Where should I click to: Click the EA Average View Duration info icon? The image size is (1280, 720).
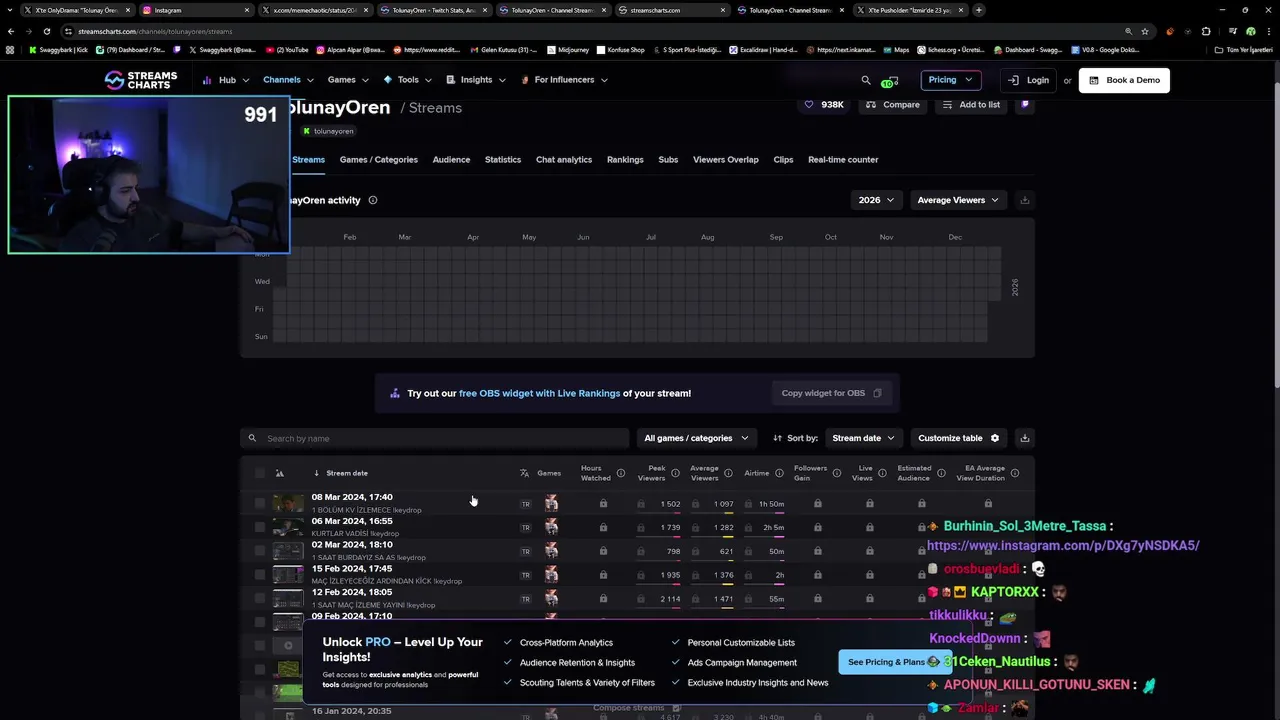click(1015, 473)
